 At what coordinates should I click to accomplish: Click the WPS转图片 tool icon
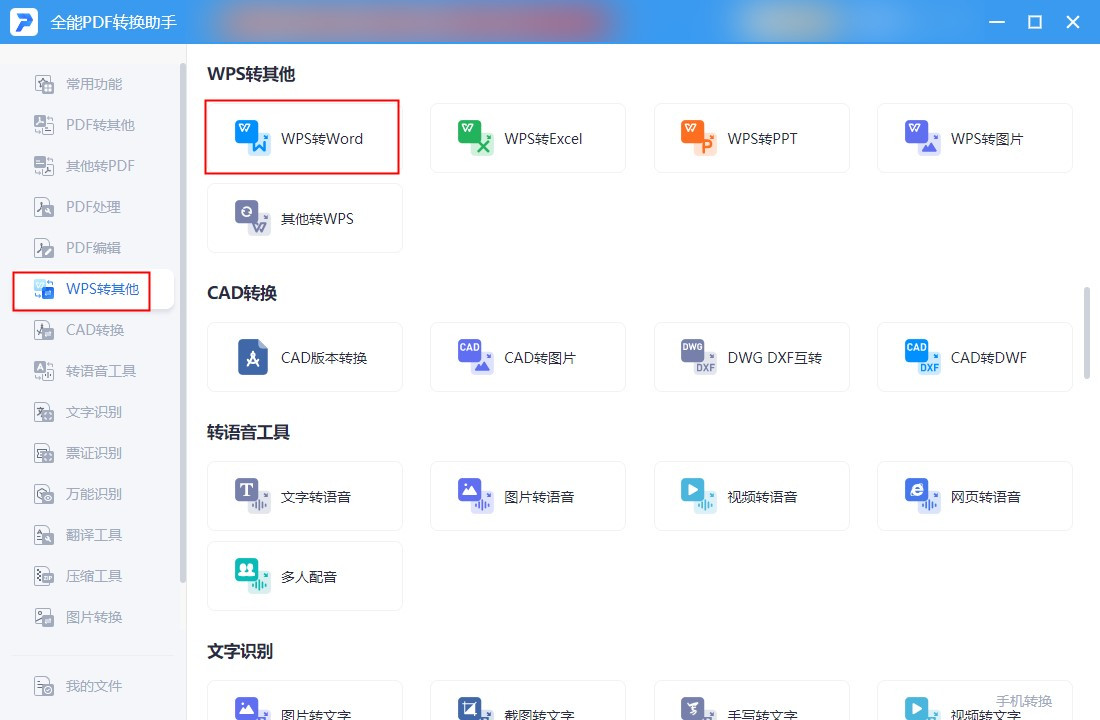click(x=922, y=138)
